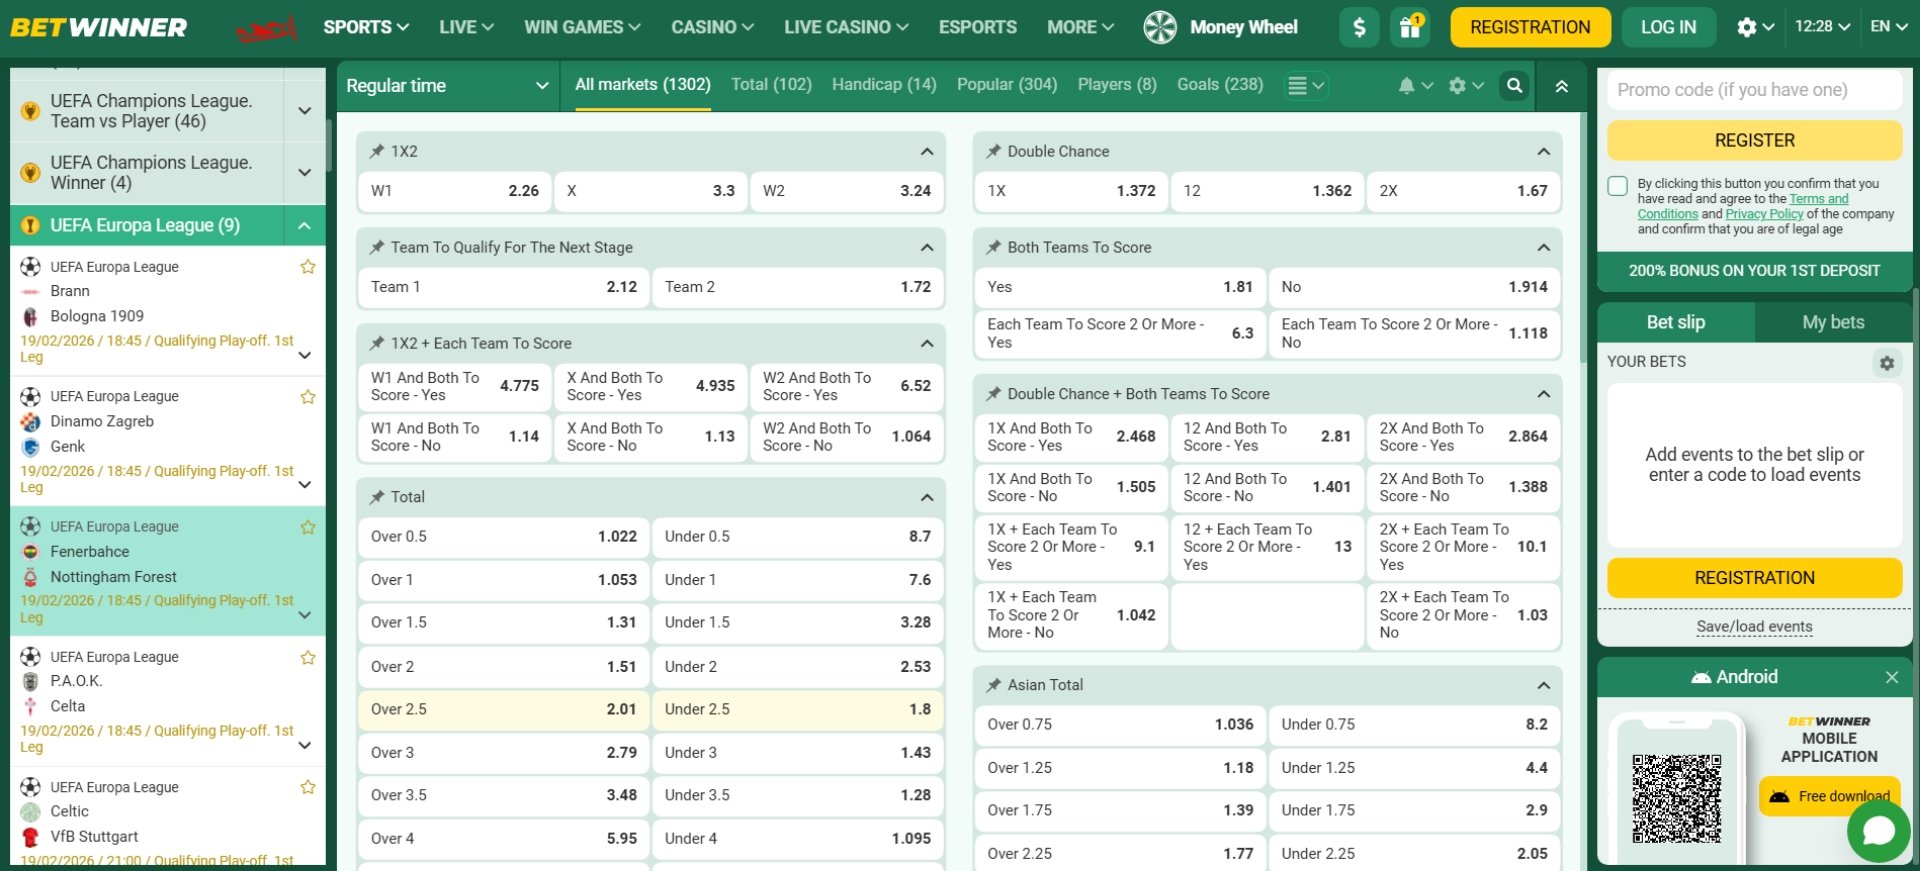1920x871 pixels.
Task: Select Under 2.5 odds 1.8
Action: pyautogui.click(x=797, y=709)
